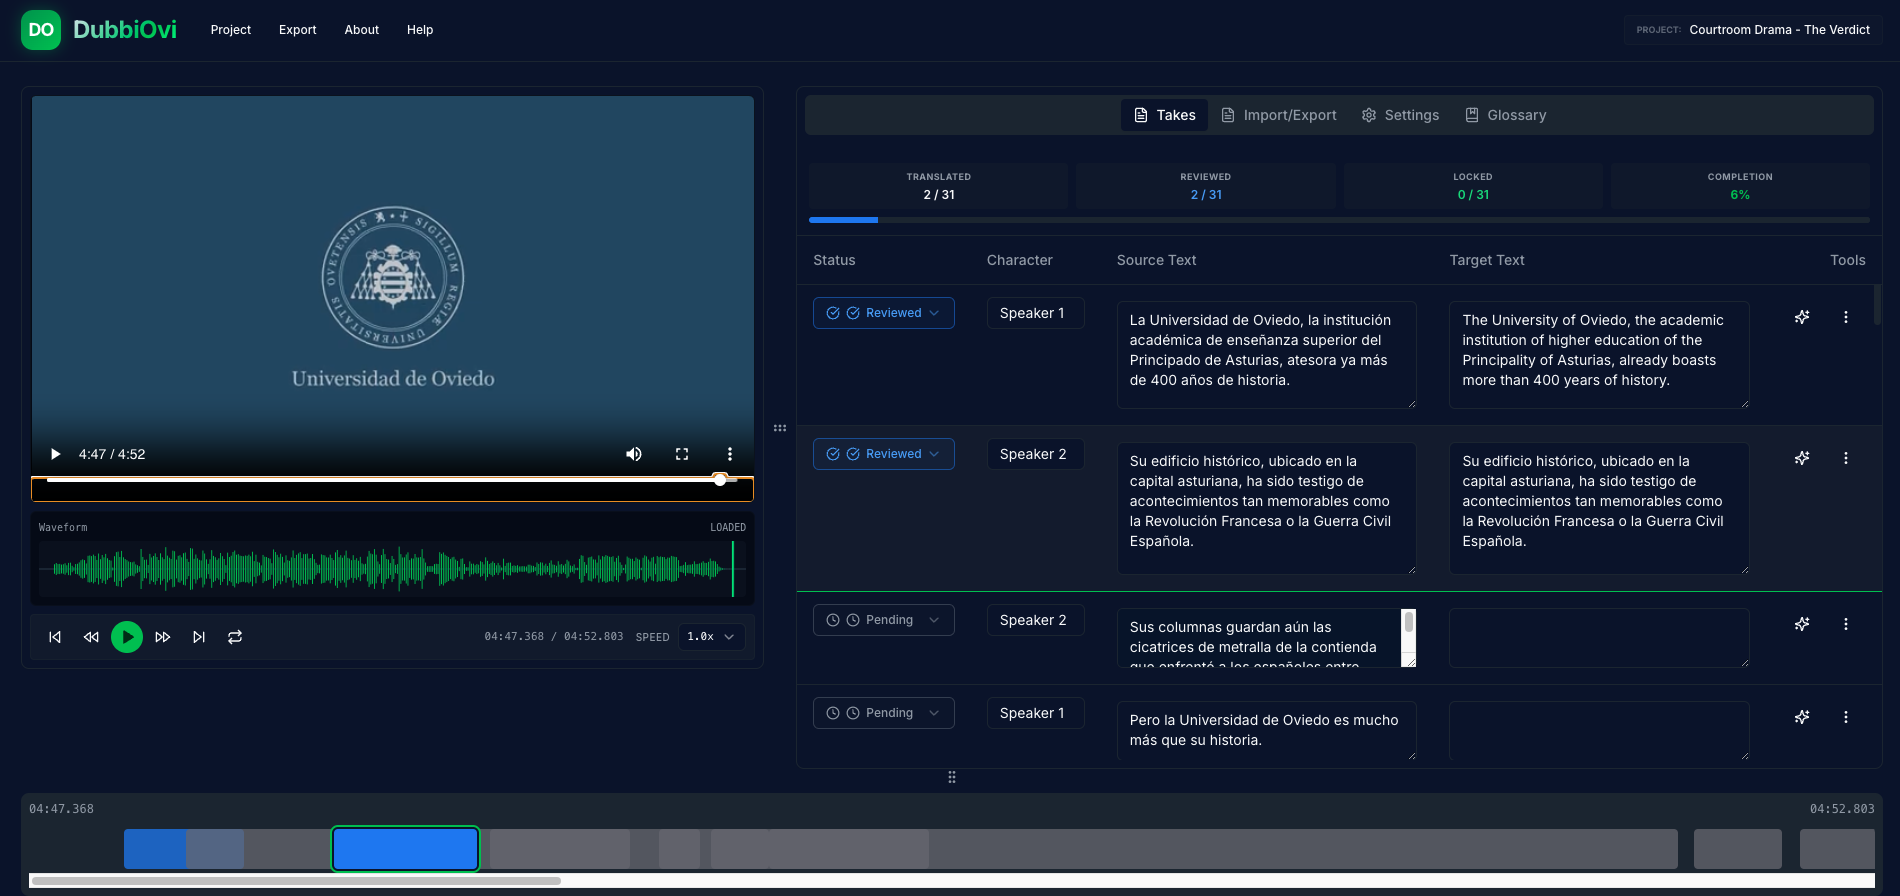Screen dimensions: 1900x896
Task: Click target text 'The University of Oviedo' field
Action: [x=1599, y=355]
